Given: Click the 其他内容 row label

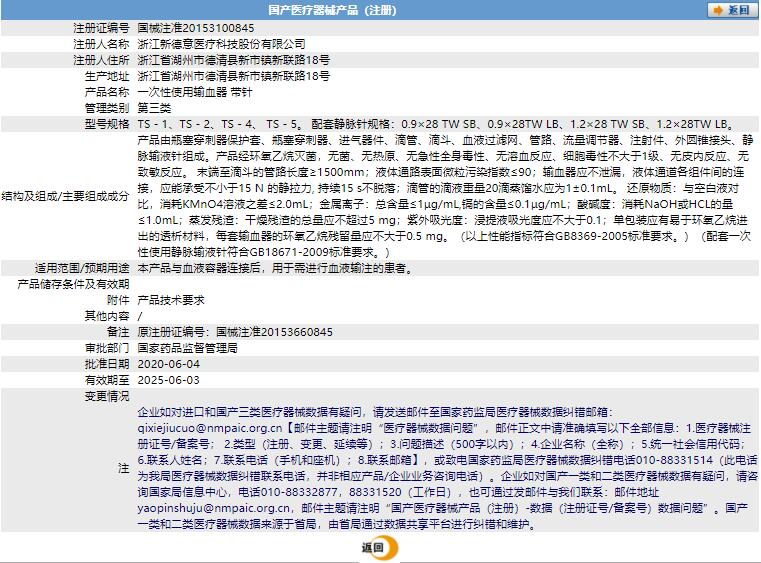Looking at the screenshot, I should click(107, 316).
